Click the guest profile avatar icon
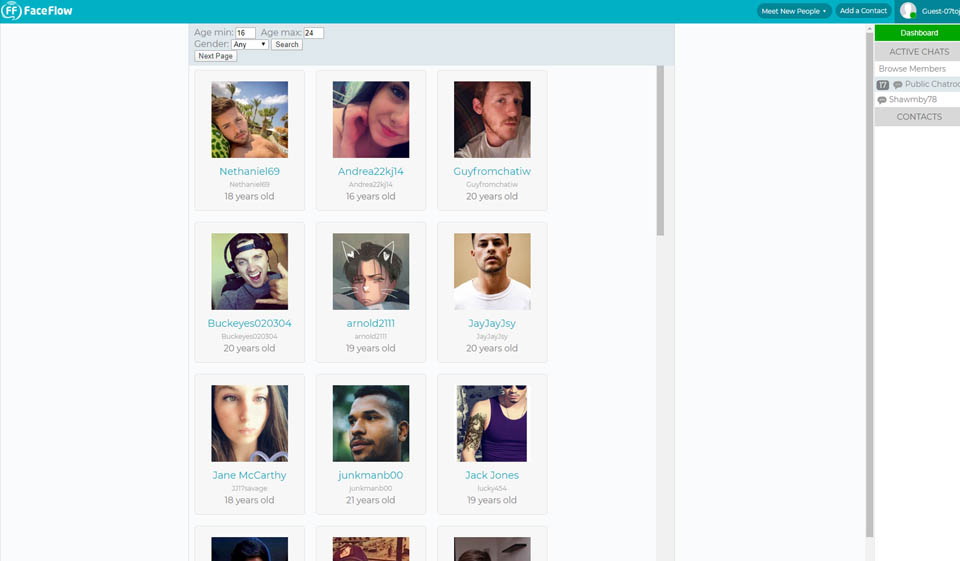This screenshot has width=960, height=561. [x=908, y=11]
